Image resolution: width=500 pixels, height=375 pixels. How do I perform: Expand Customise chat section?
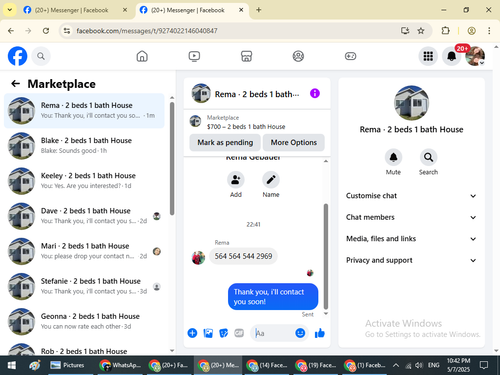coord(411,196)
